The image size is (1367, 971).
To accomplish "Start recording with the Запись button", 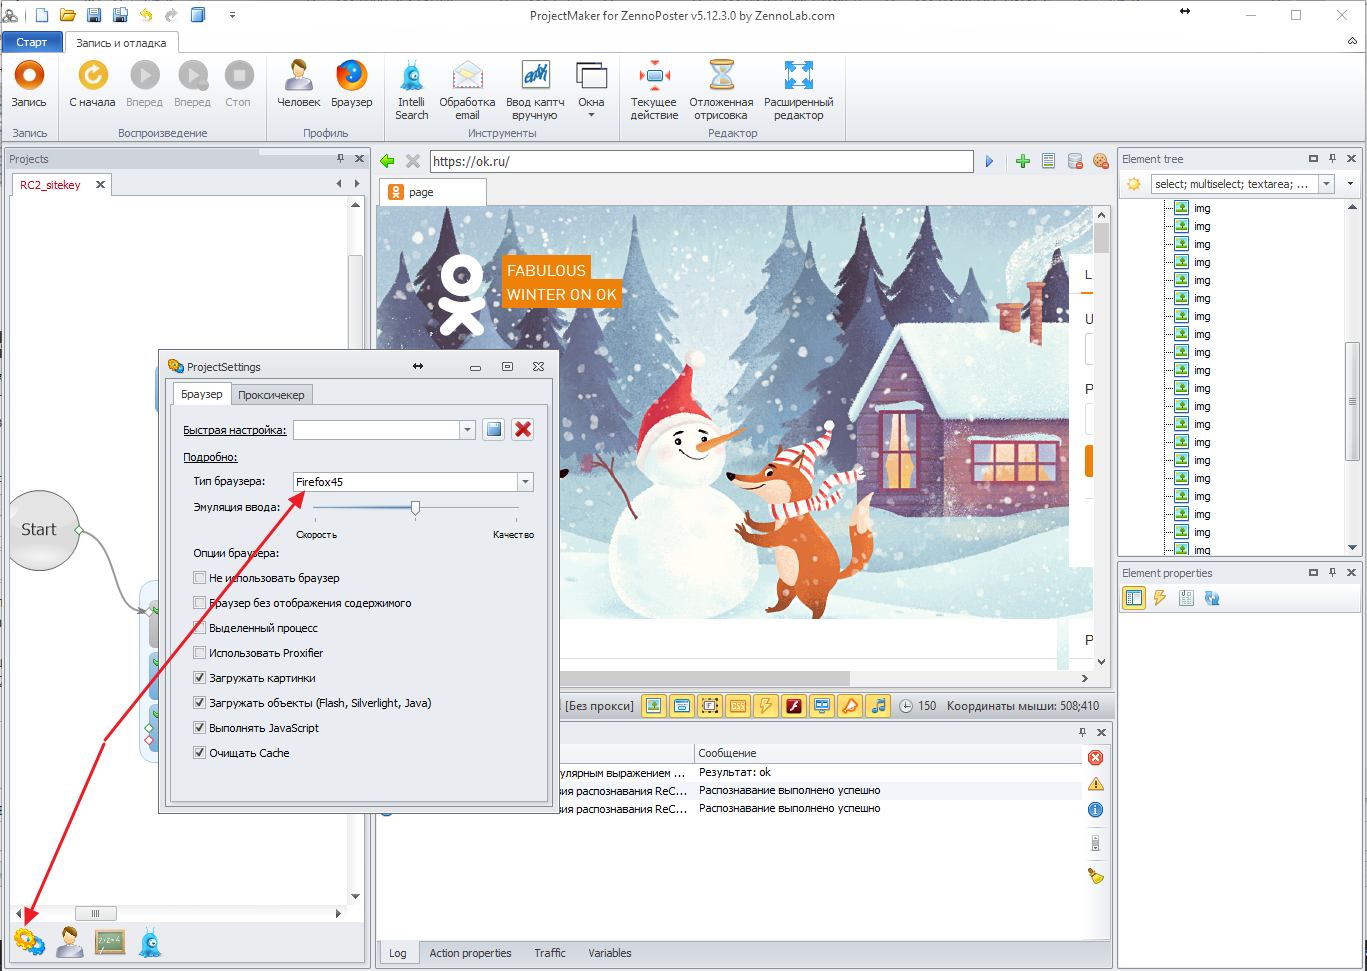I will pos(29,84).
